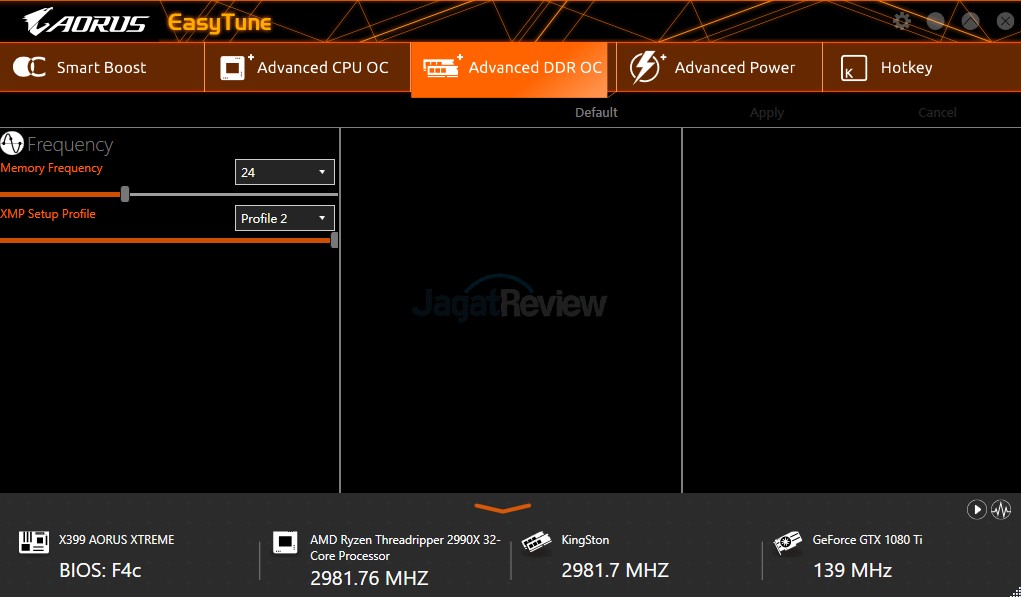Click the Apply button
Image resolution: width=1021 pixels, height=597 pixels.
(767, 113)
